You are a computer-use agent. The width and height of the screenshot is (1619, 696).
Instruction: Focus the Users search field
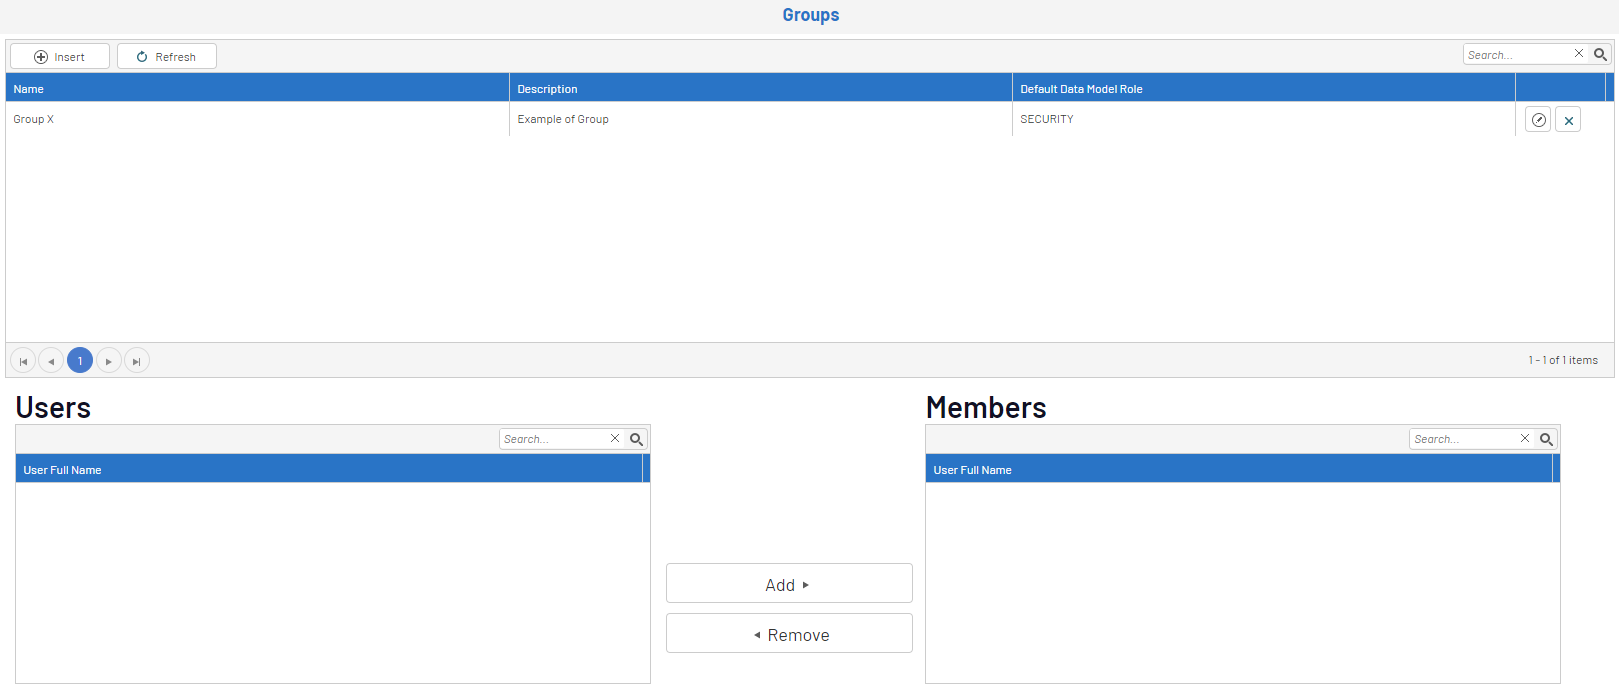click(554, 438)
